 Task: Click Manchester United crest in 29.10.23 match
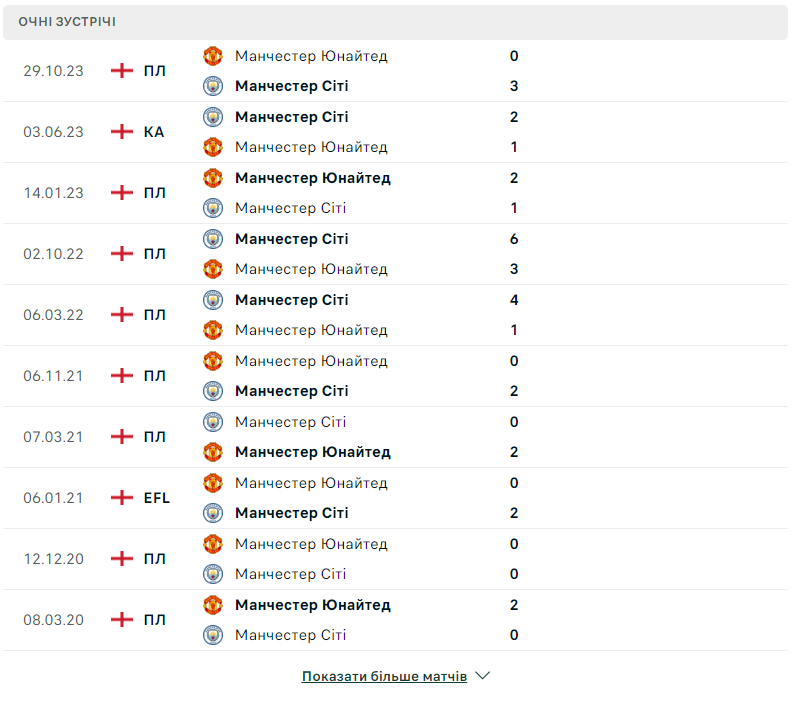(212, 56)
